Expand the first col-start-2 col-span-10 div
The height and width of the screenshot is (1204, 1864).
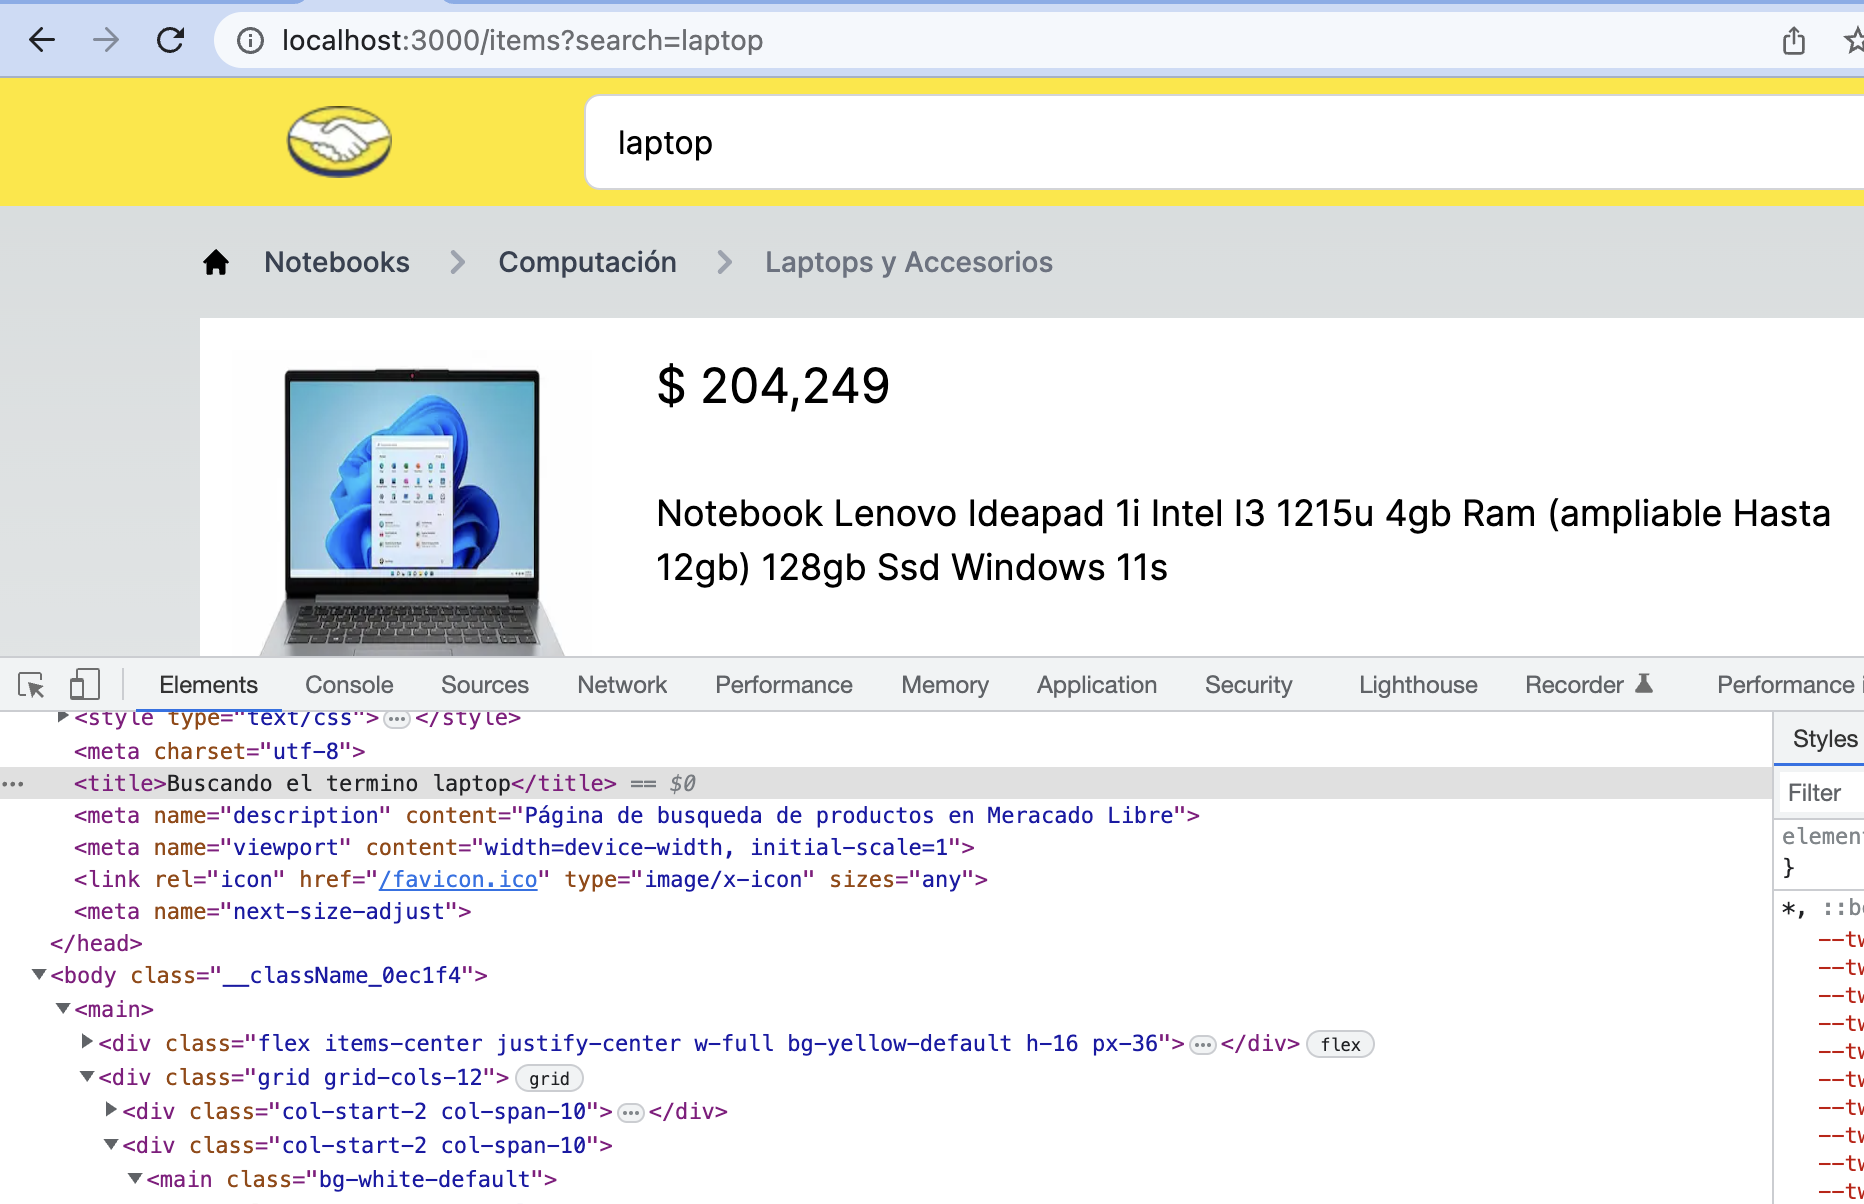tap(111, 1110)
